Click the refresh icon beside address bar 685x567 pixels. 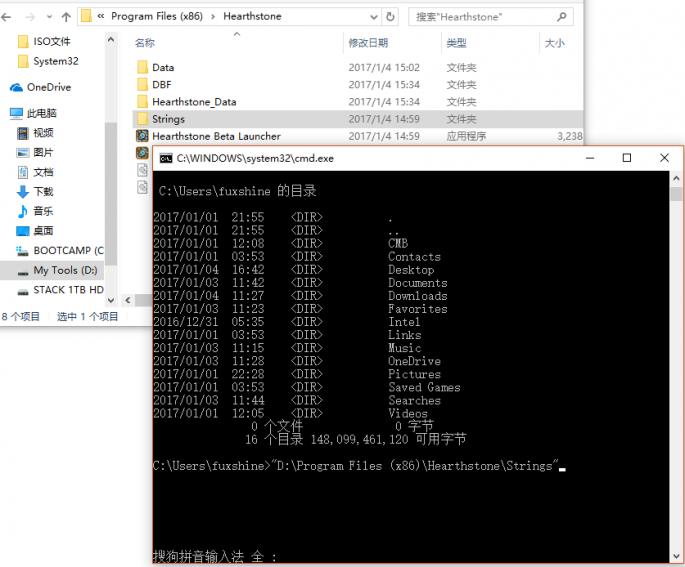click(390, 17)
